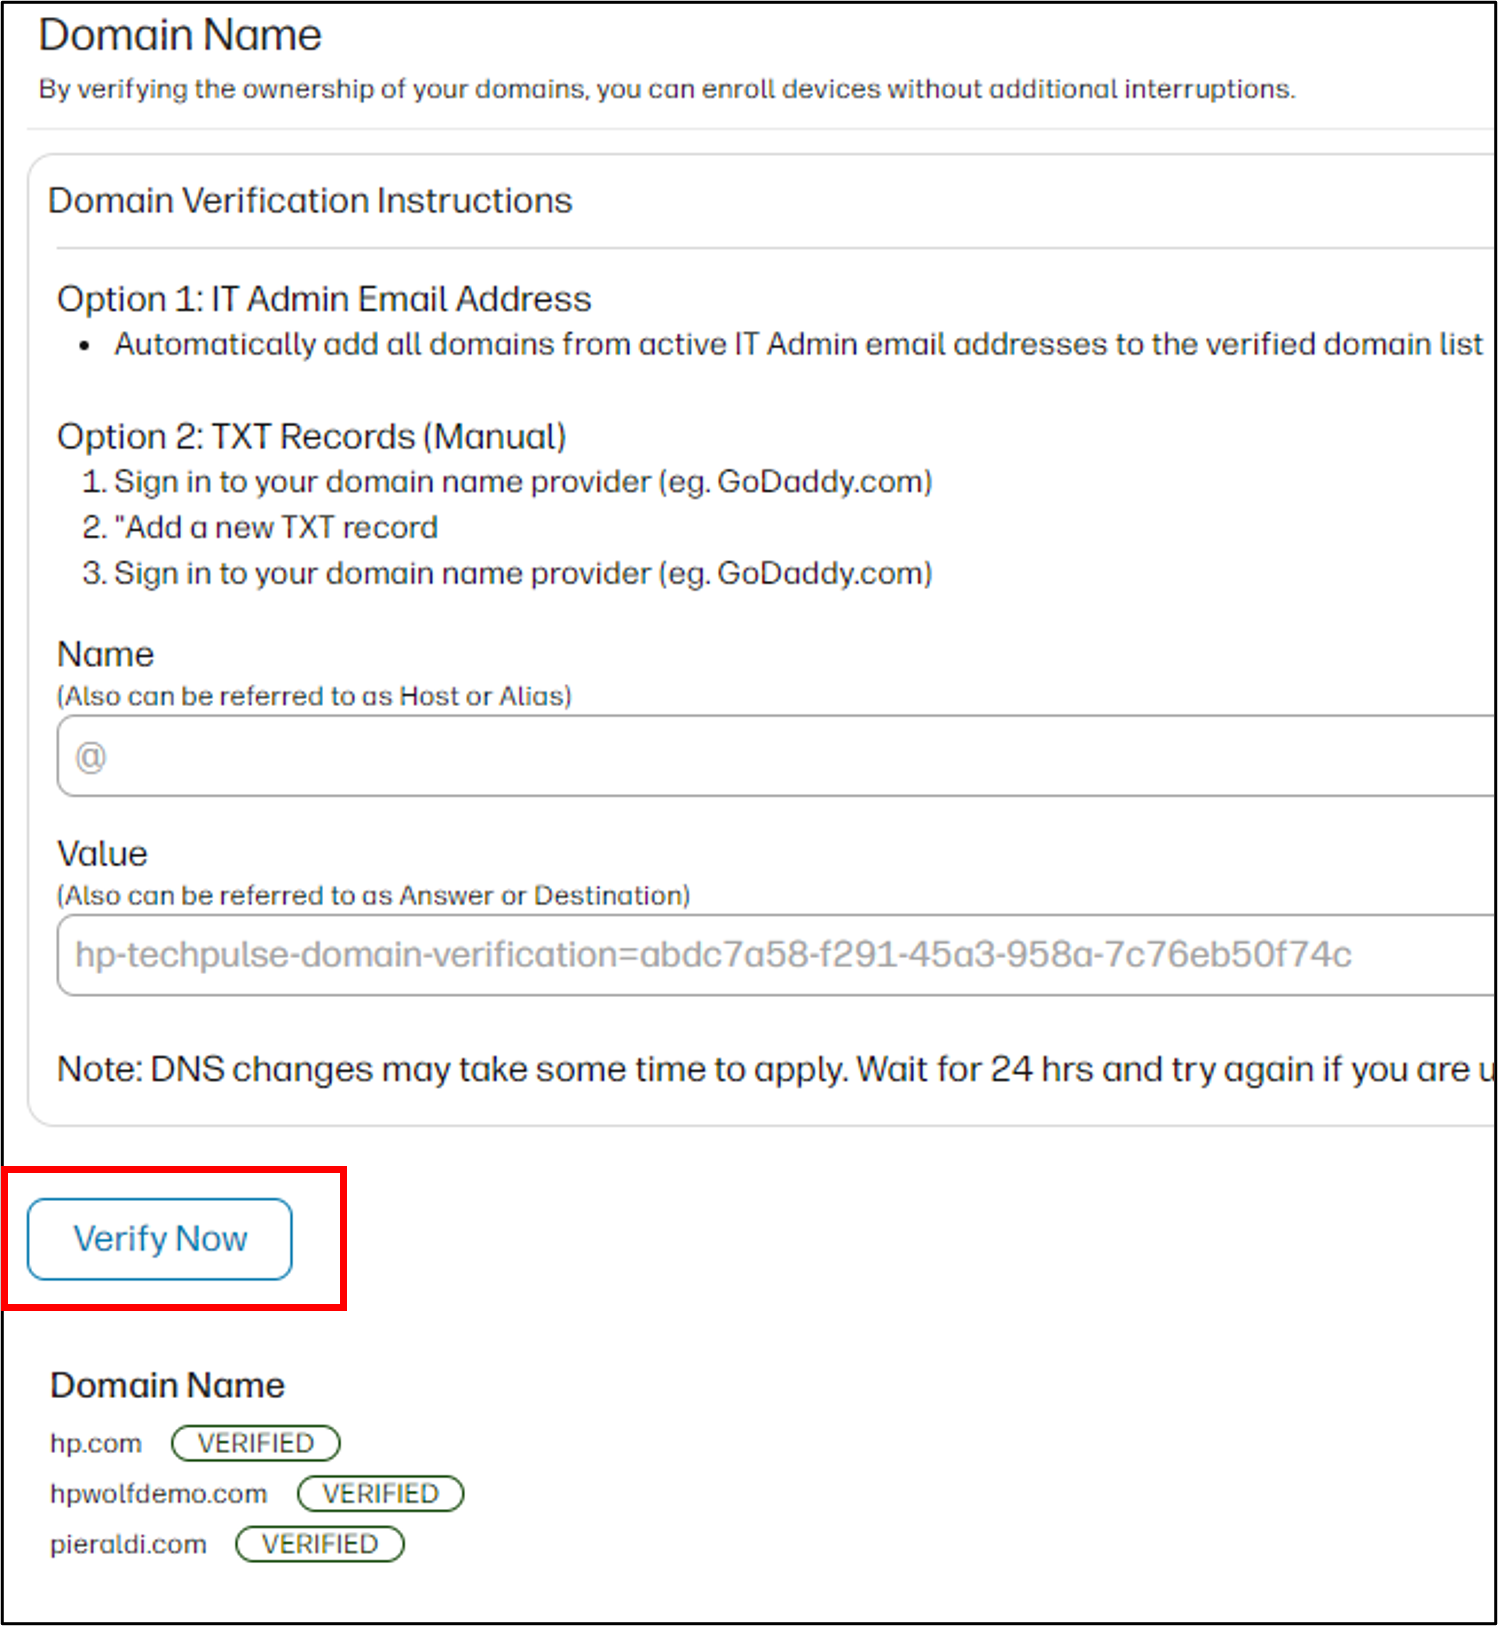Click the Domain Verification Instructions heading

(x=310, y=201)
